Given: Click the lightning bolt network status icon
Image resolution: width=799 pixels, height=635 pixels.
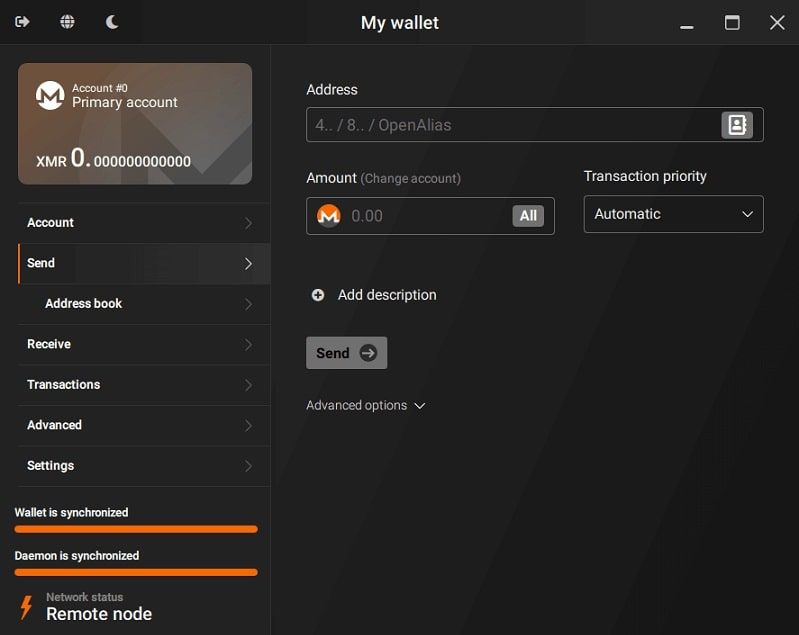Looking at the screenshot, I should [x=27, y=606].
